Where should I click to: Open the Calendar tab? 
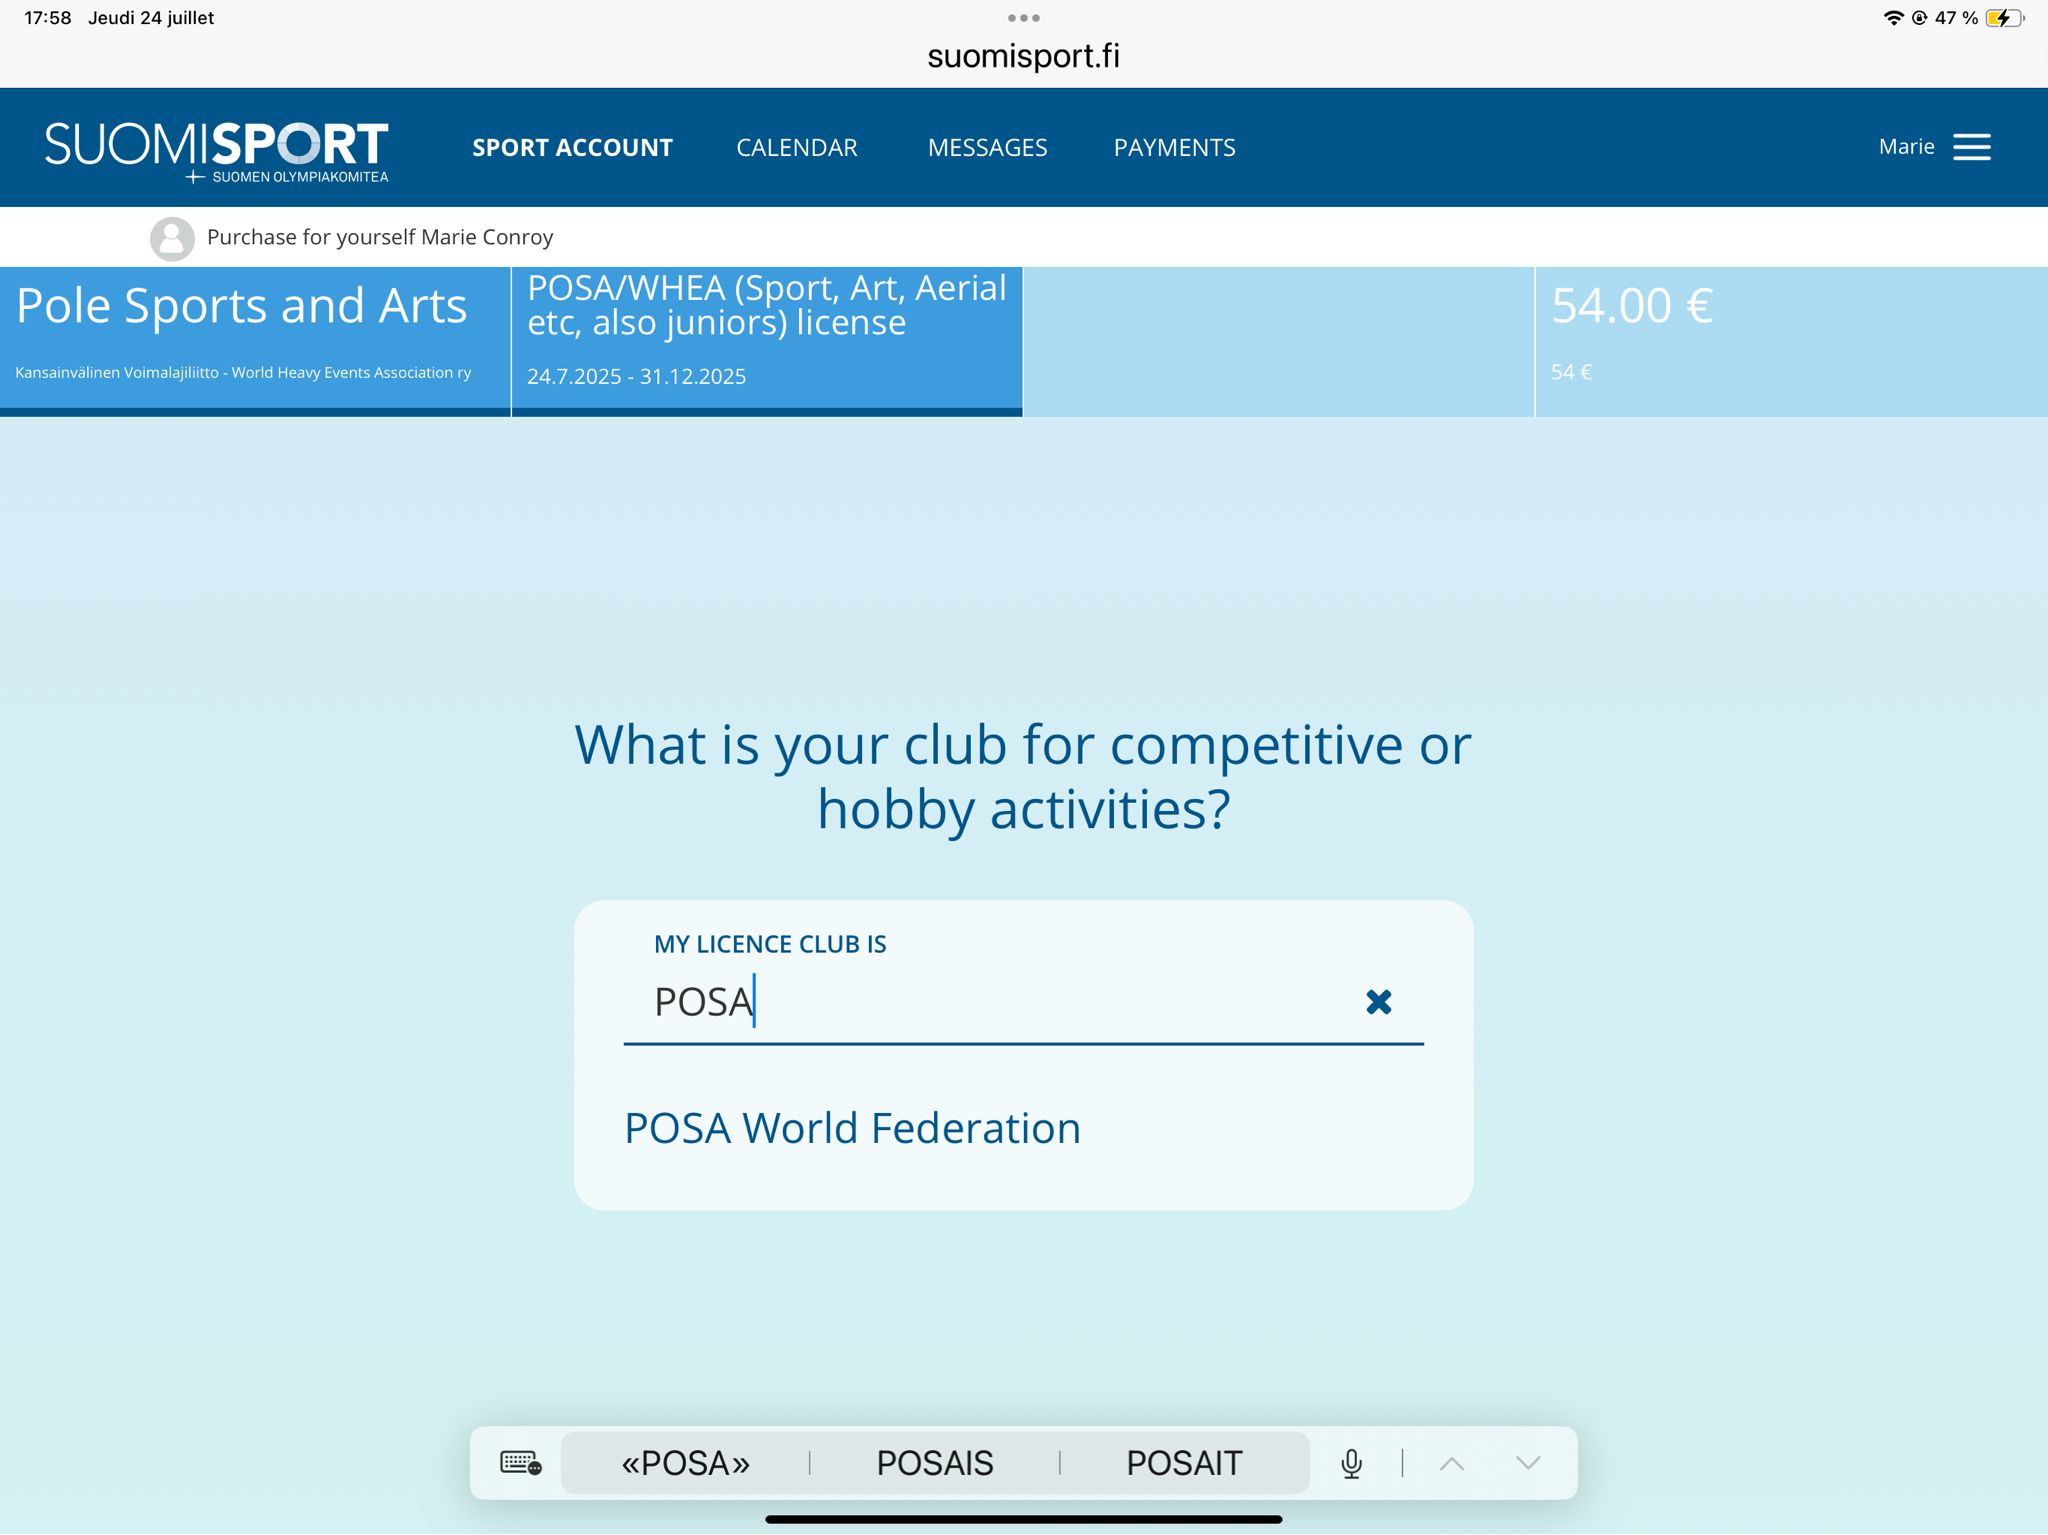[796, 148]
